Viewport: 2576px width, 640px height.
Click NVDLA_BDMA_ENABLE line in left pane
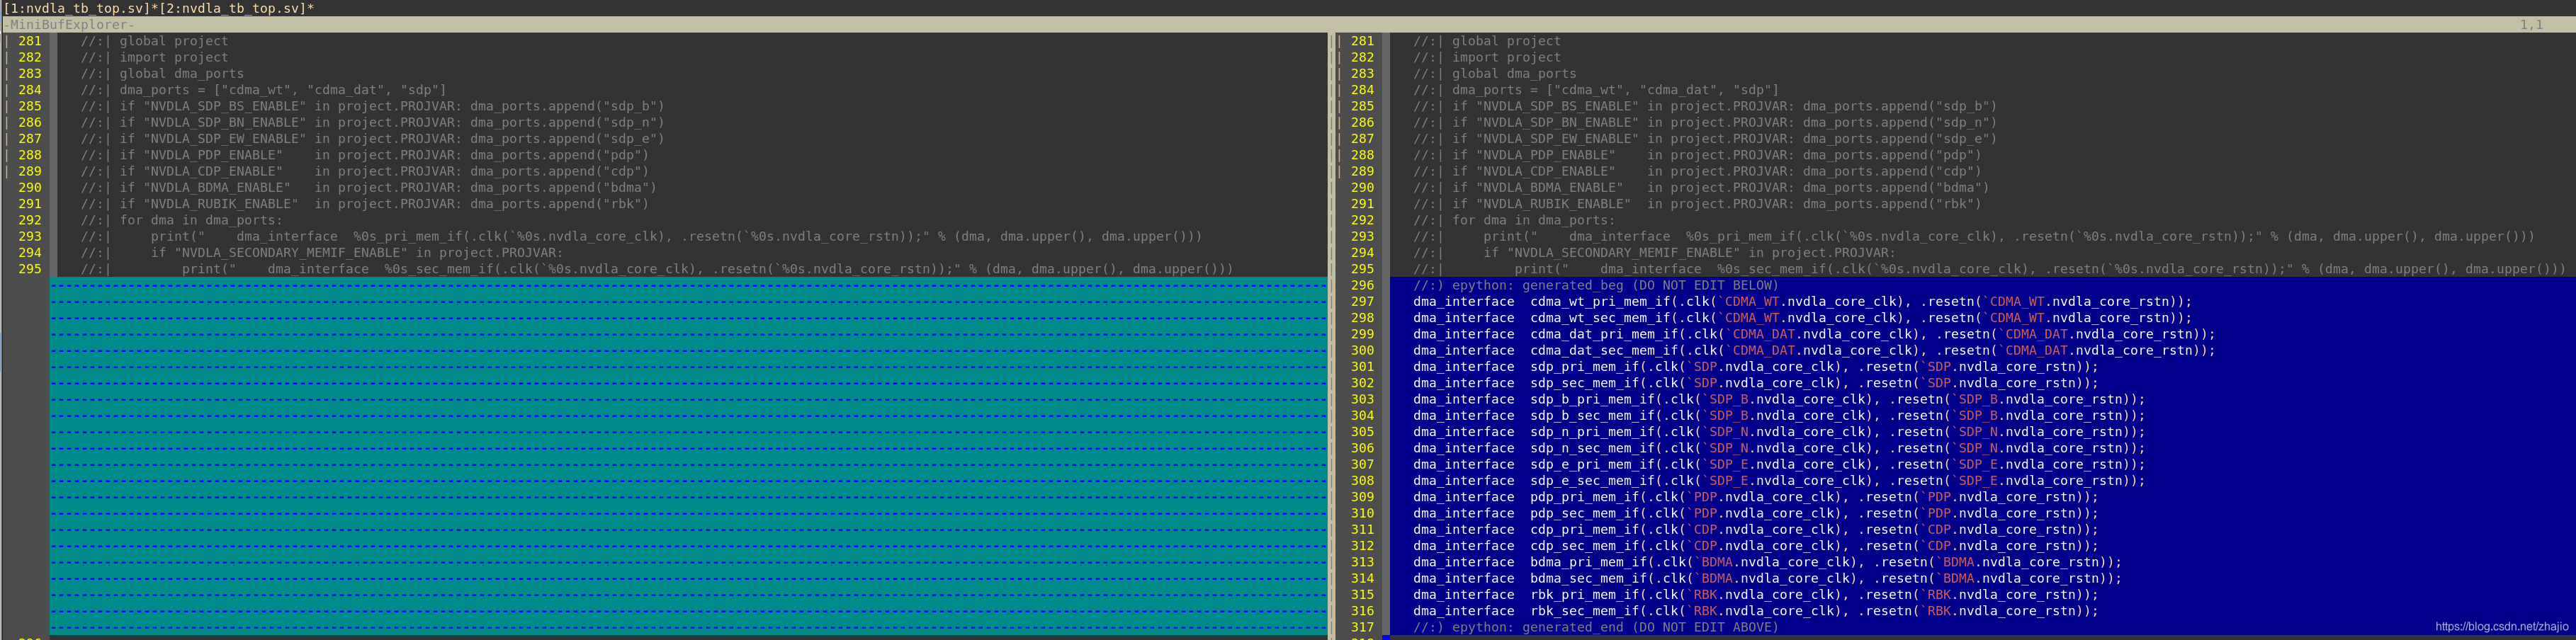(369, 187)
